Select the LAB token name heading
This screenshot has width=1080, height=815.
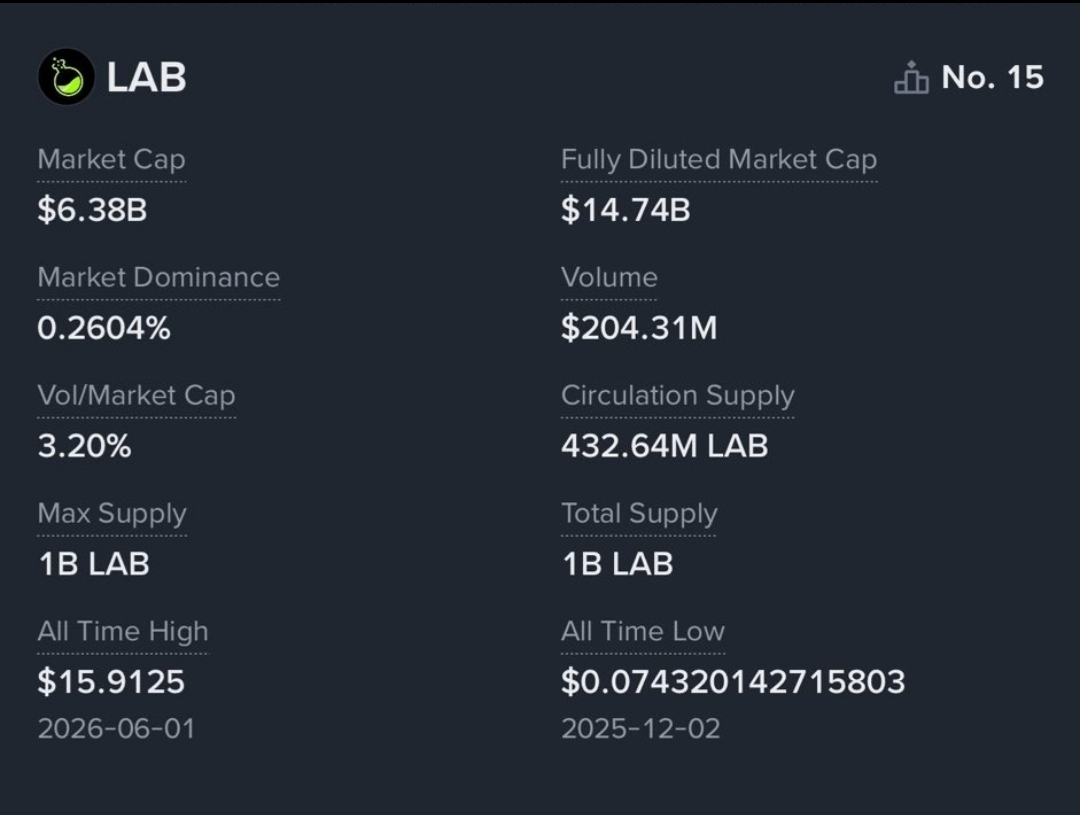click(x=147, y=77)
